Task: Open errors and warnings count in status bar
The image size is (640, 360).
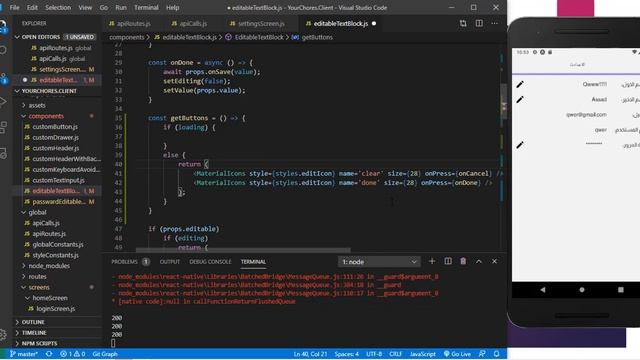Action: pyautogui.click(x=73, y=354)
